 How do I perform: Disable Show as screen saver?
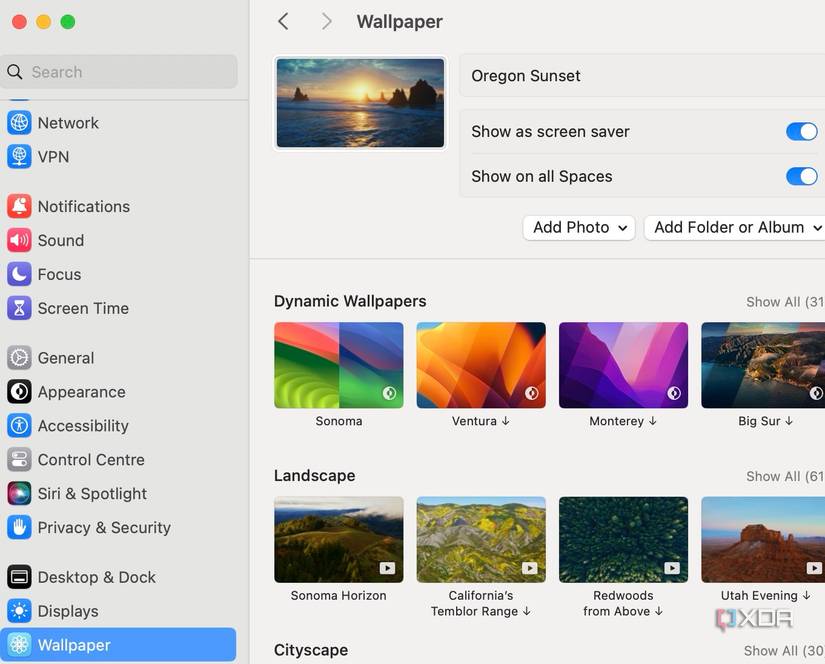pos(802,131)
